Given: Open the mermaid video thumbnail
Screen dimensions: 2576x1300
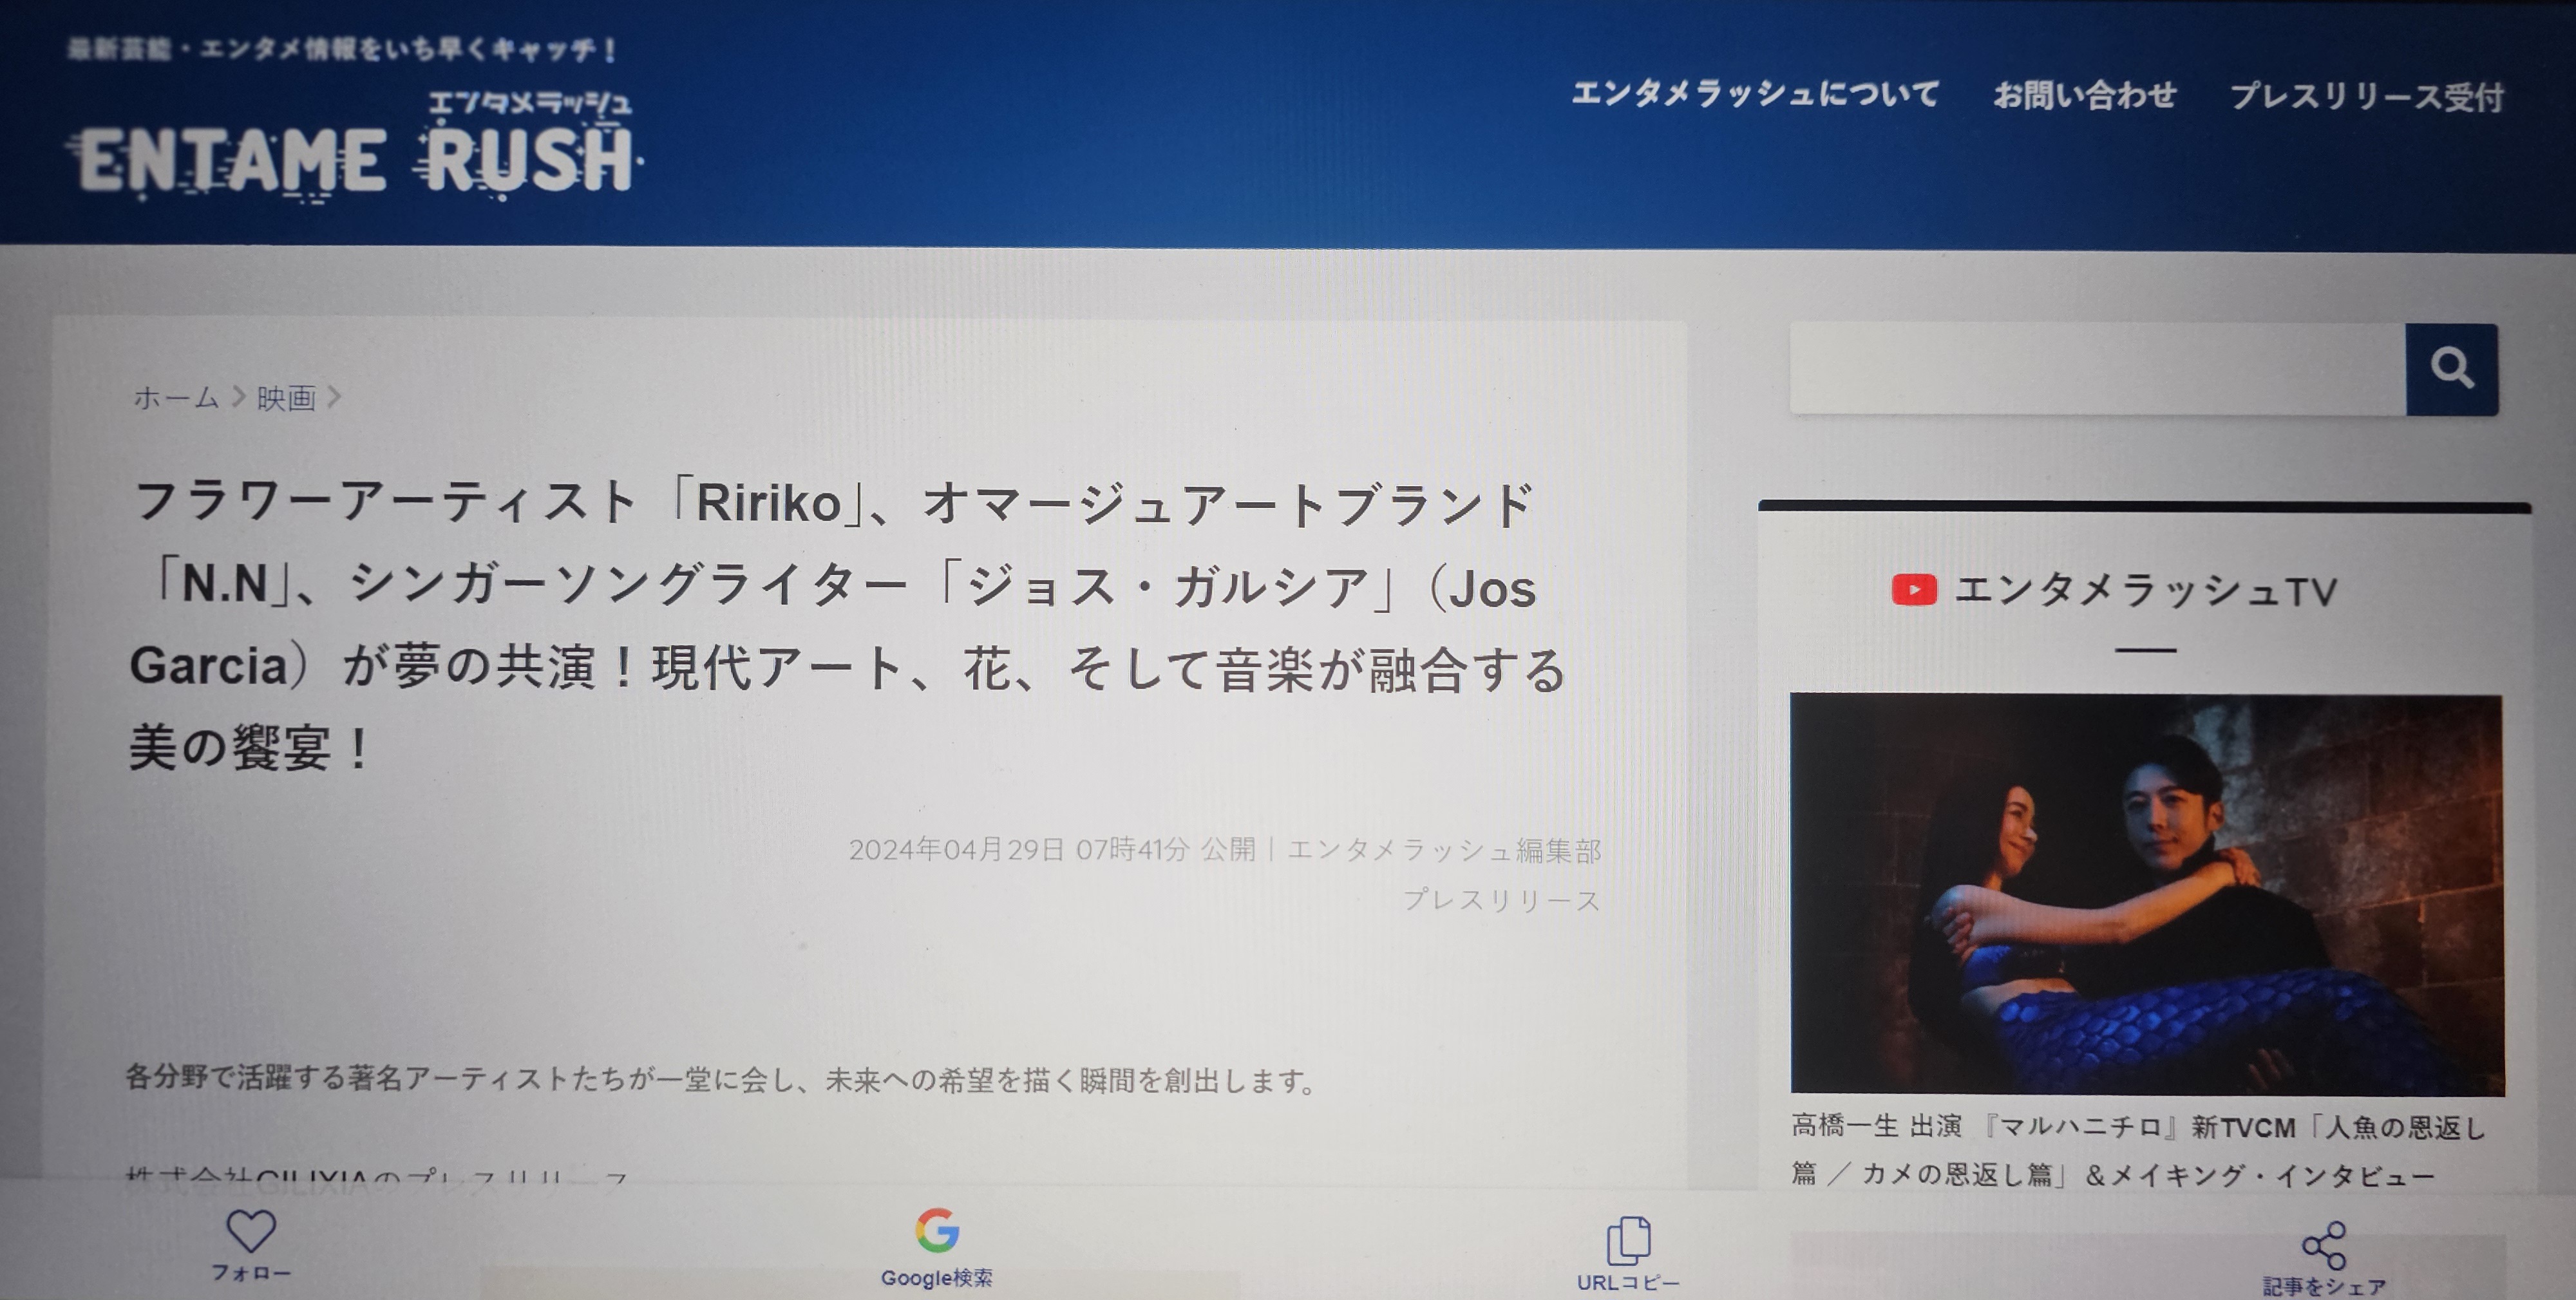Looking at the screenshot, I should (2146, 893).
